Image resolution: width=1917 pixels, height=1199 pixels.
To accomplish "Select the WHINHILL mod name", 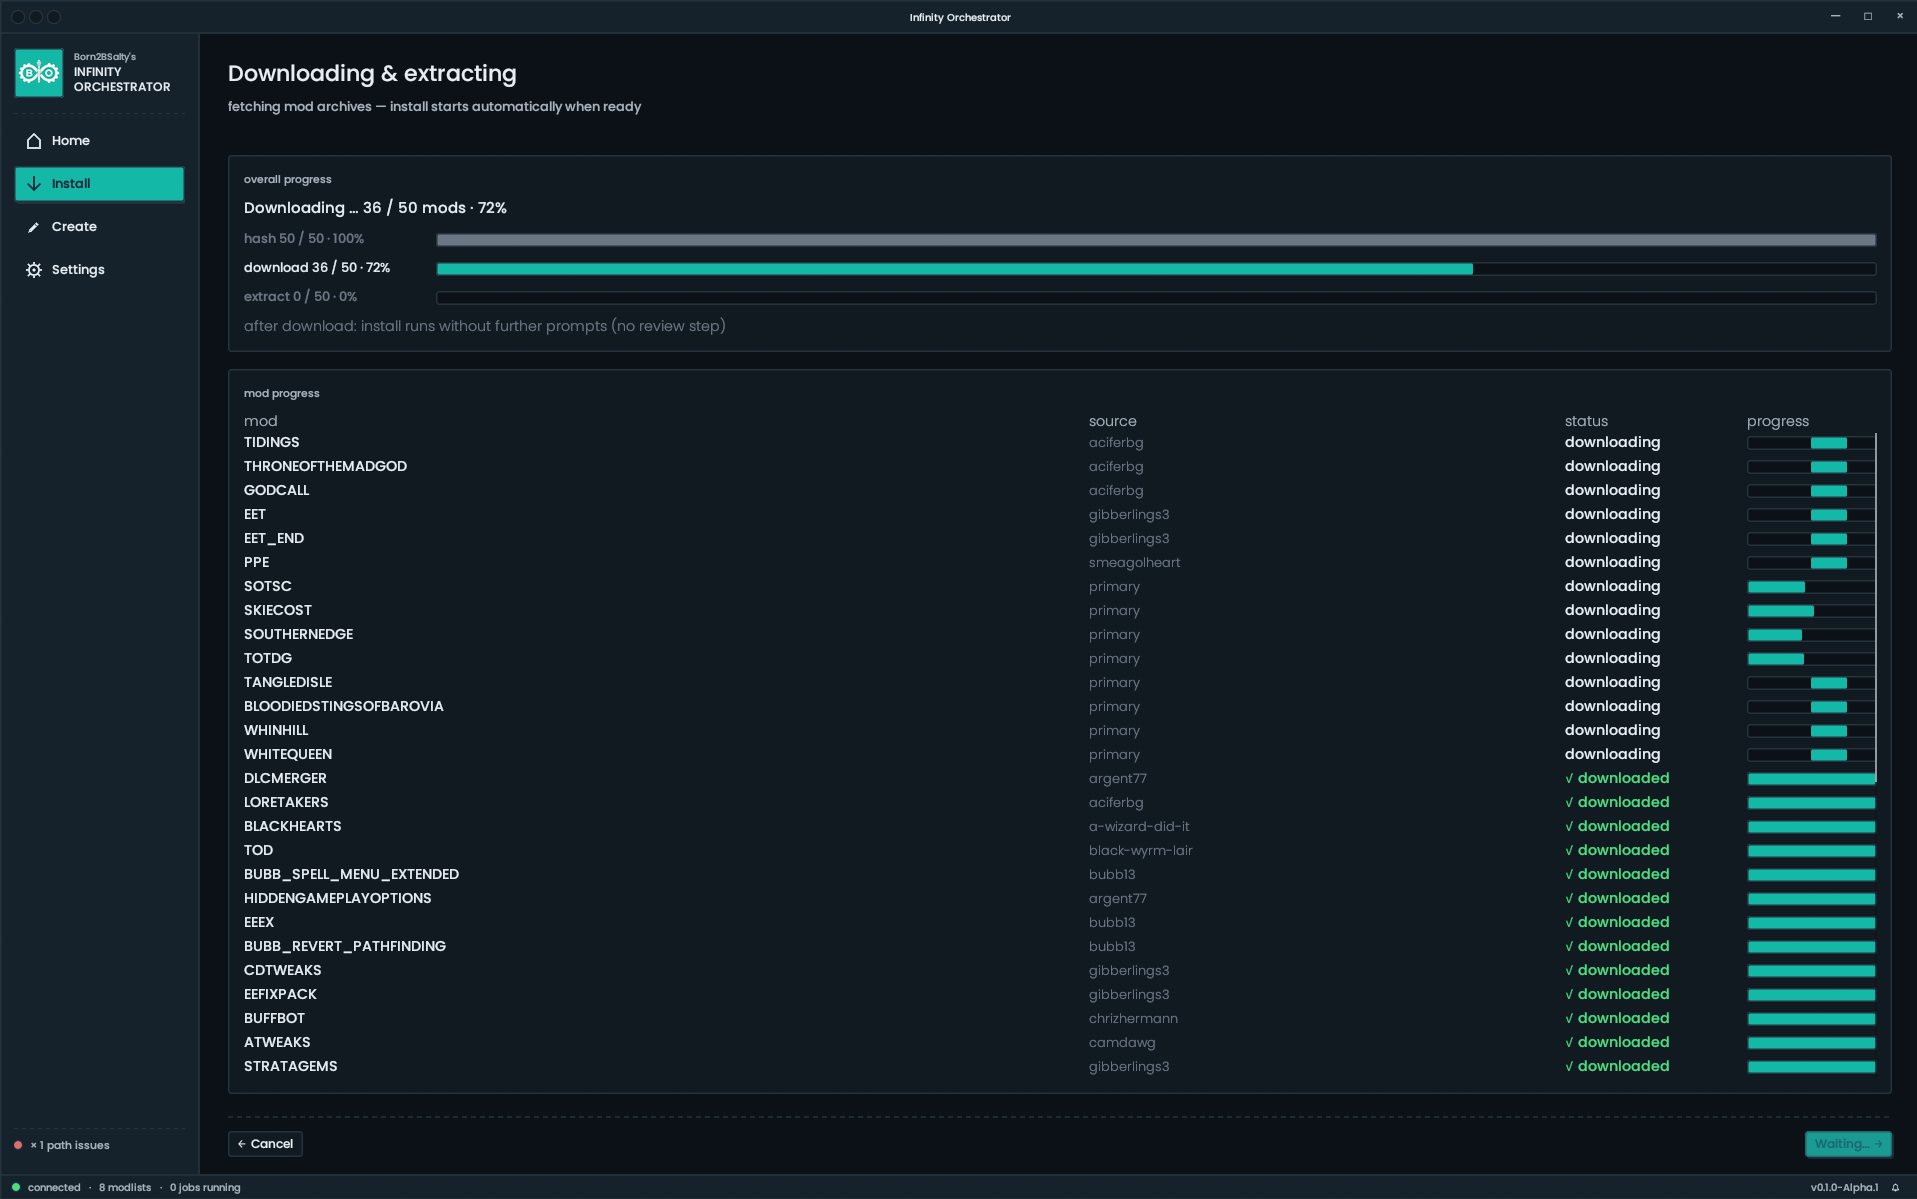I will (x=276, y=730).
